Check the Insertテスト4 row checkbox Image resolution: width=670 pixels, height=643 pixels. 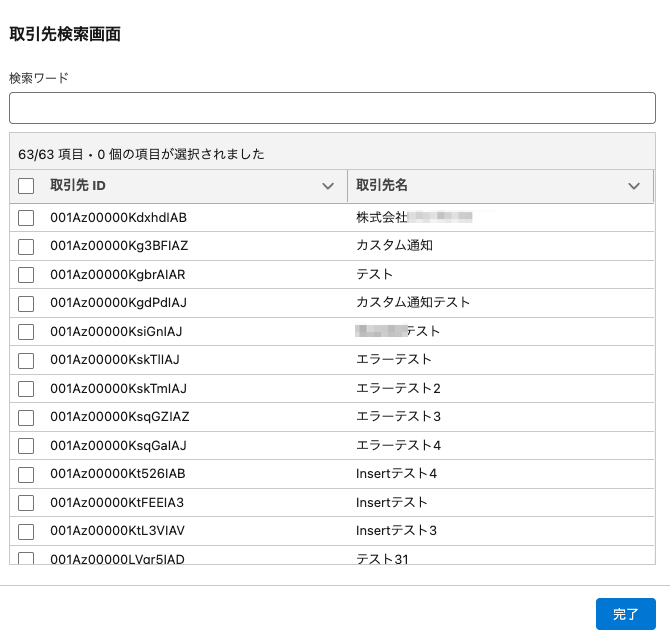[26, 474]
